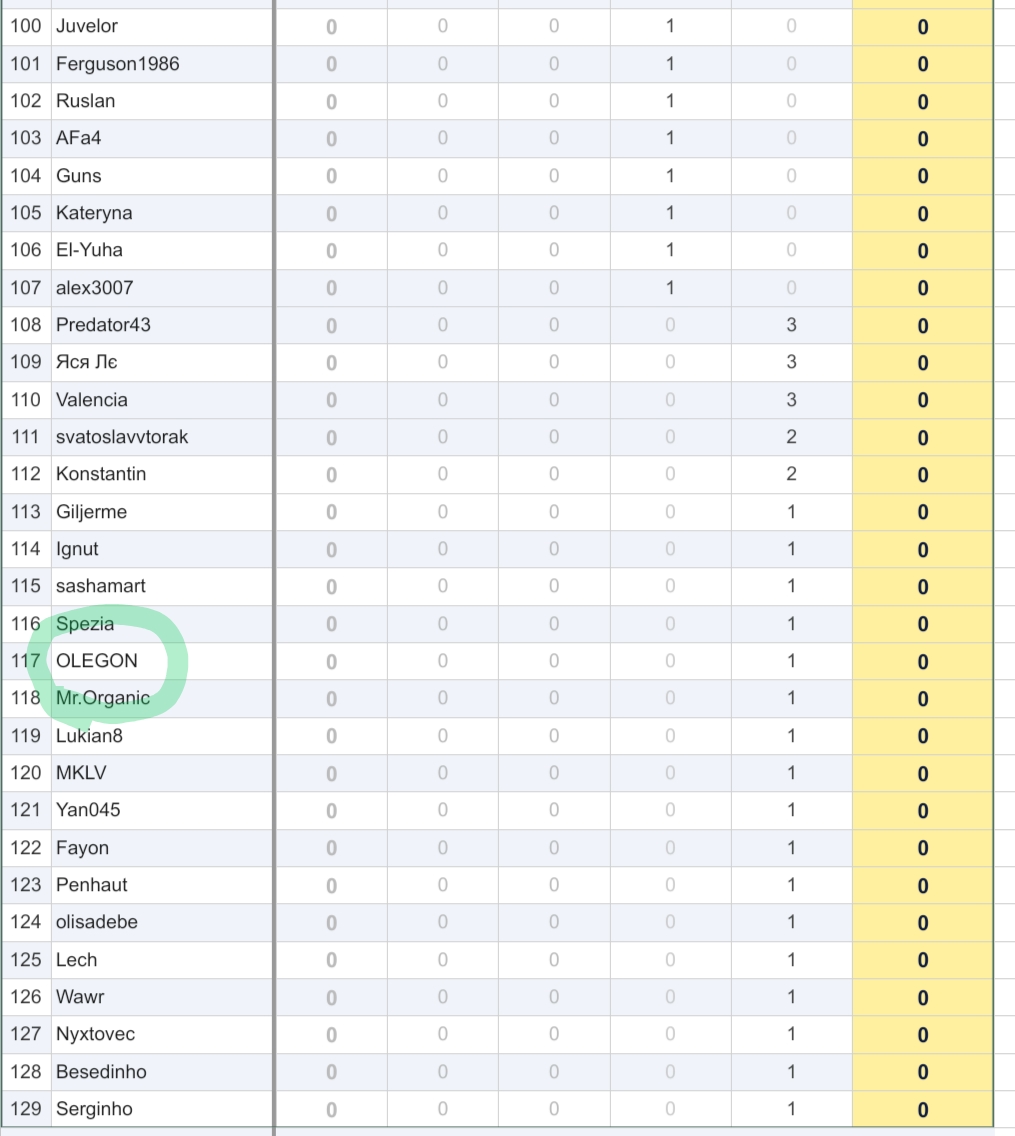
Task: Select the Besedinho name cell
Action: tap(101, 1072)
